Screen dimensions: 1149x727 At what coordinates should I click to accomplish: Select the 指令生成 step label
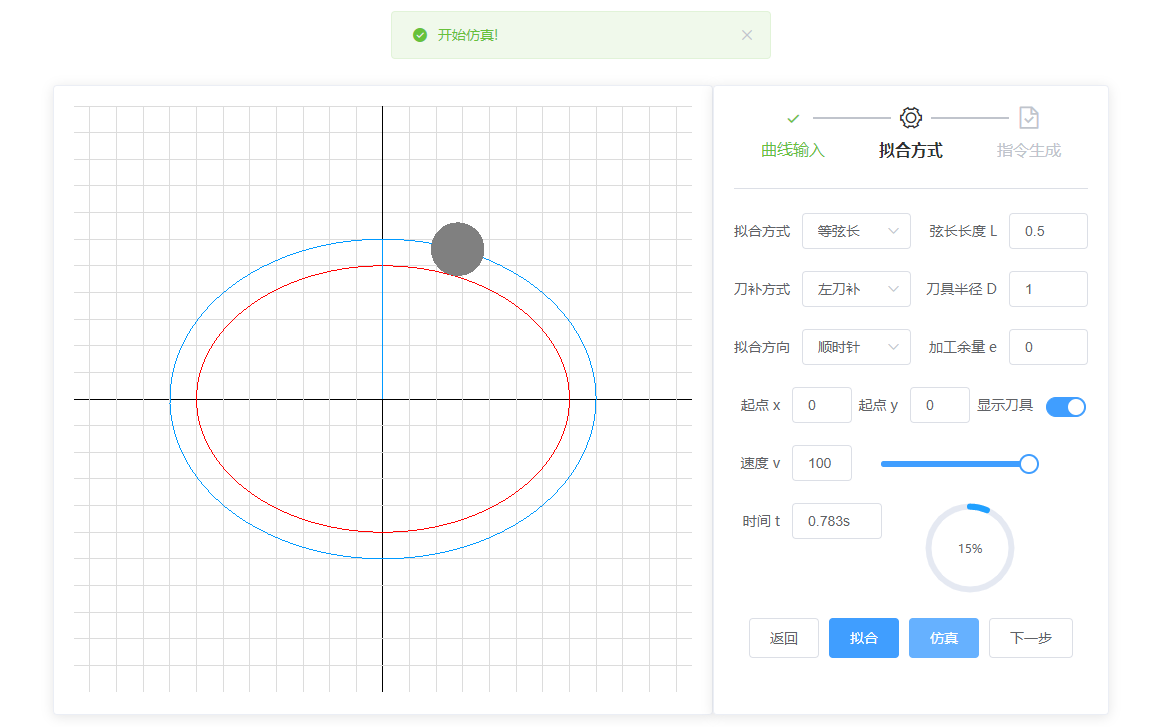(x=1029, y=150)
